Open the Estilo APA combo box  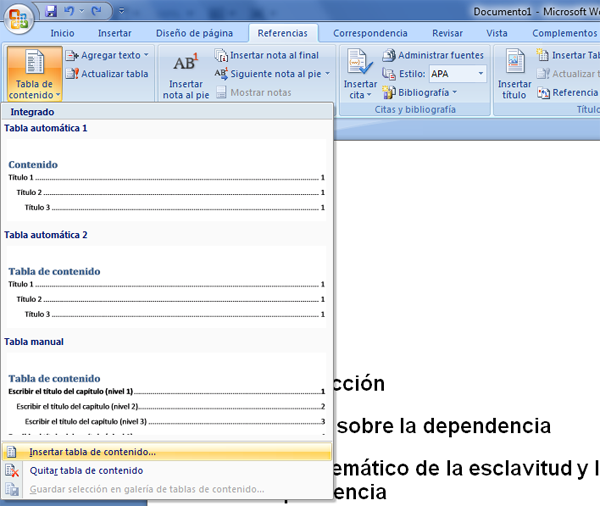[x=481, y=74]
